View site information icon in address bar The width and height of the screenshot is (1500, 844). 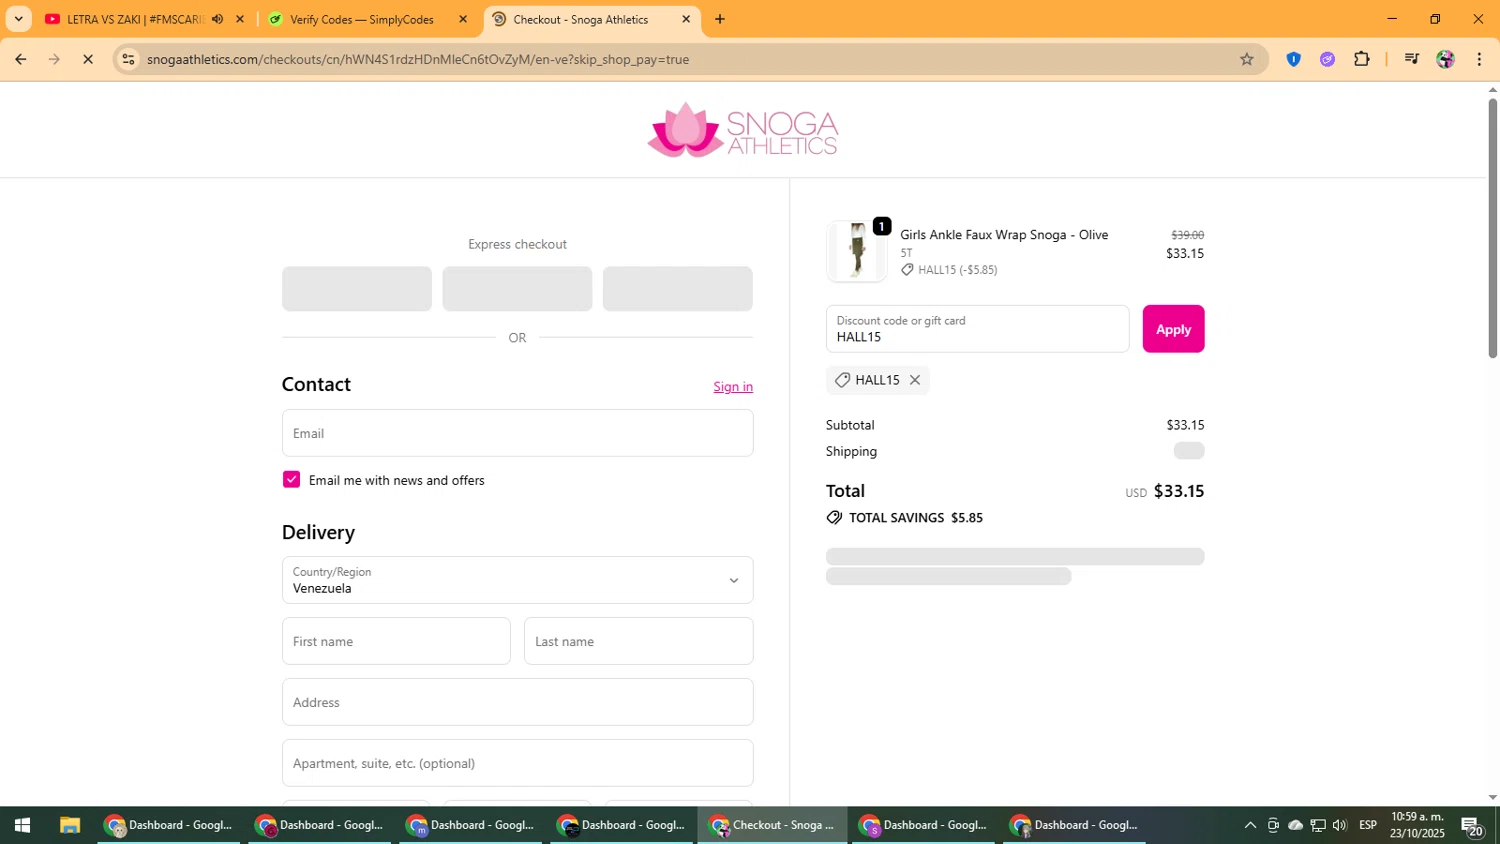point(128,59)
